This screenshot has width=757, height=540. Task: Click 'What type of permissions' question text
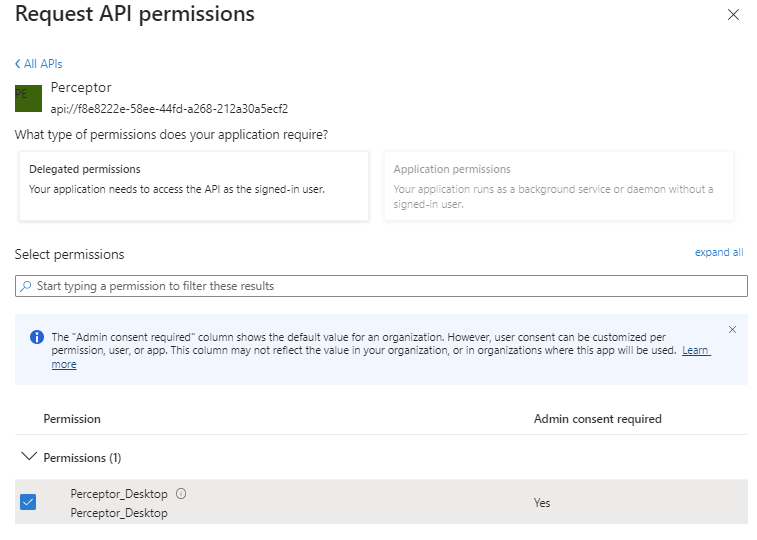171,135
